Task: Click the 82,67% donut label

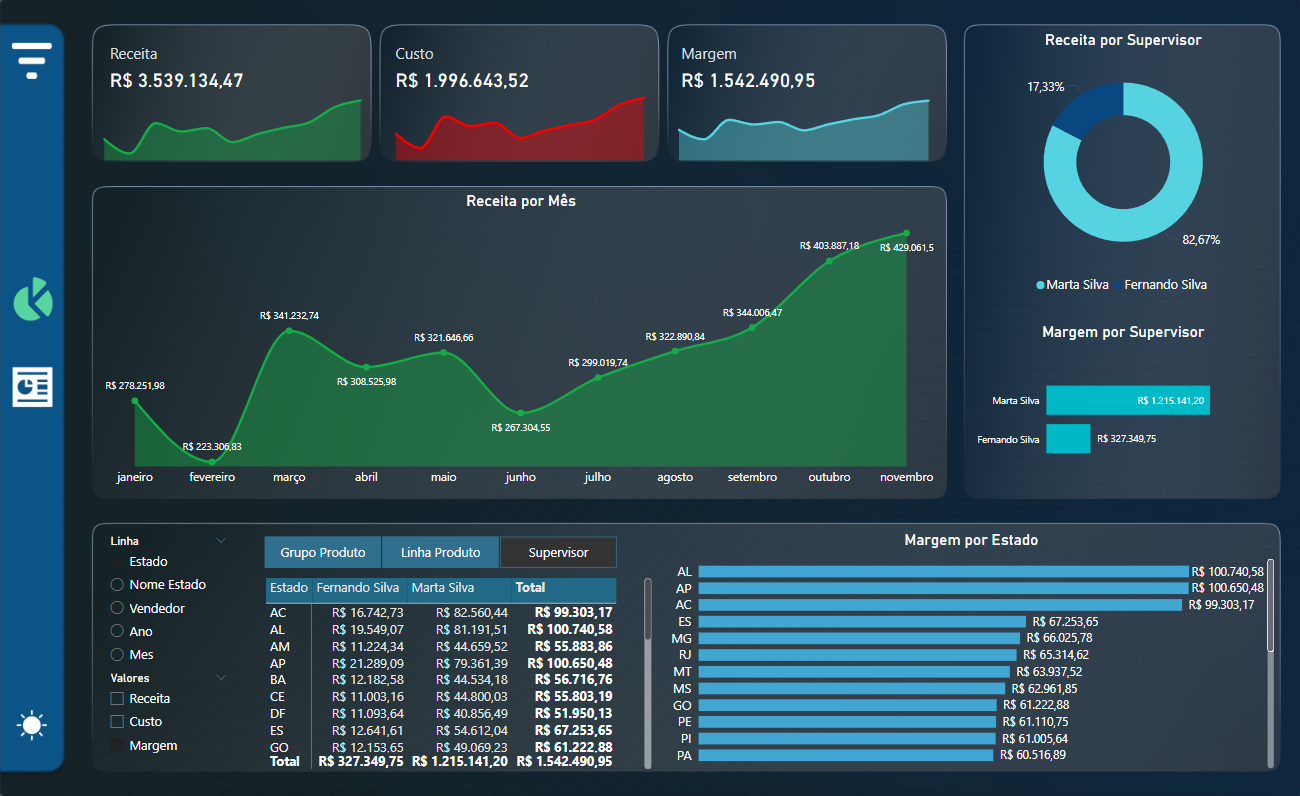Action: 1201,240
